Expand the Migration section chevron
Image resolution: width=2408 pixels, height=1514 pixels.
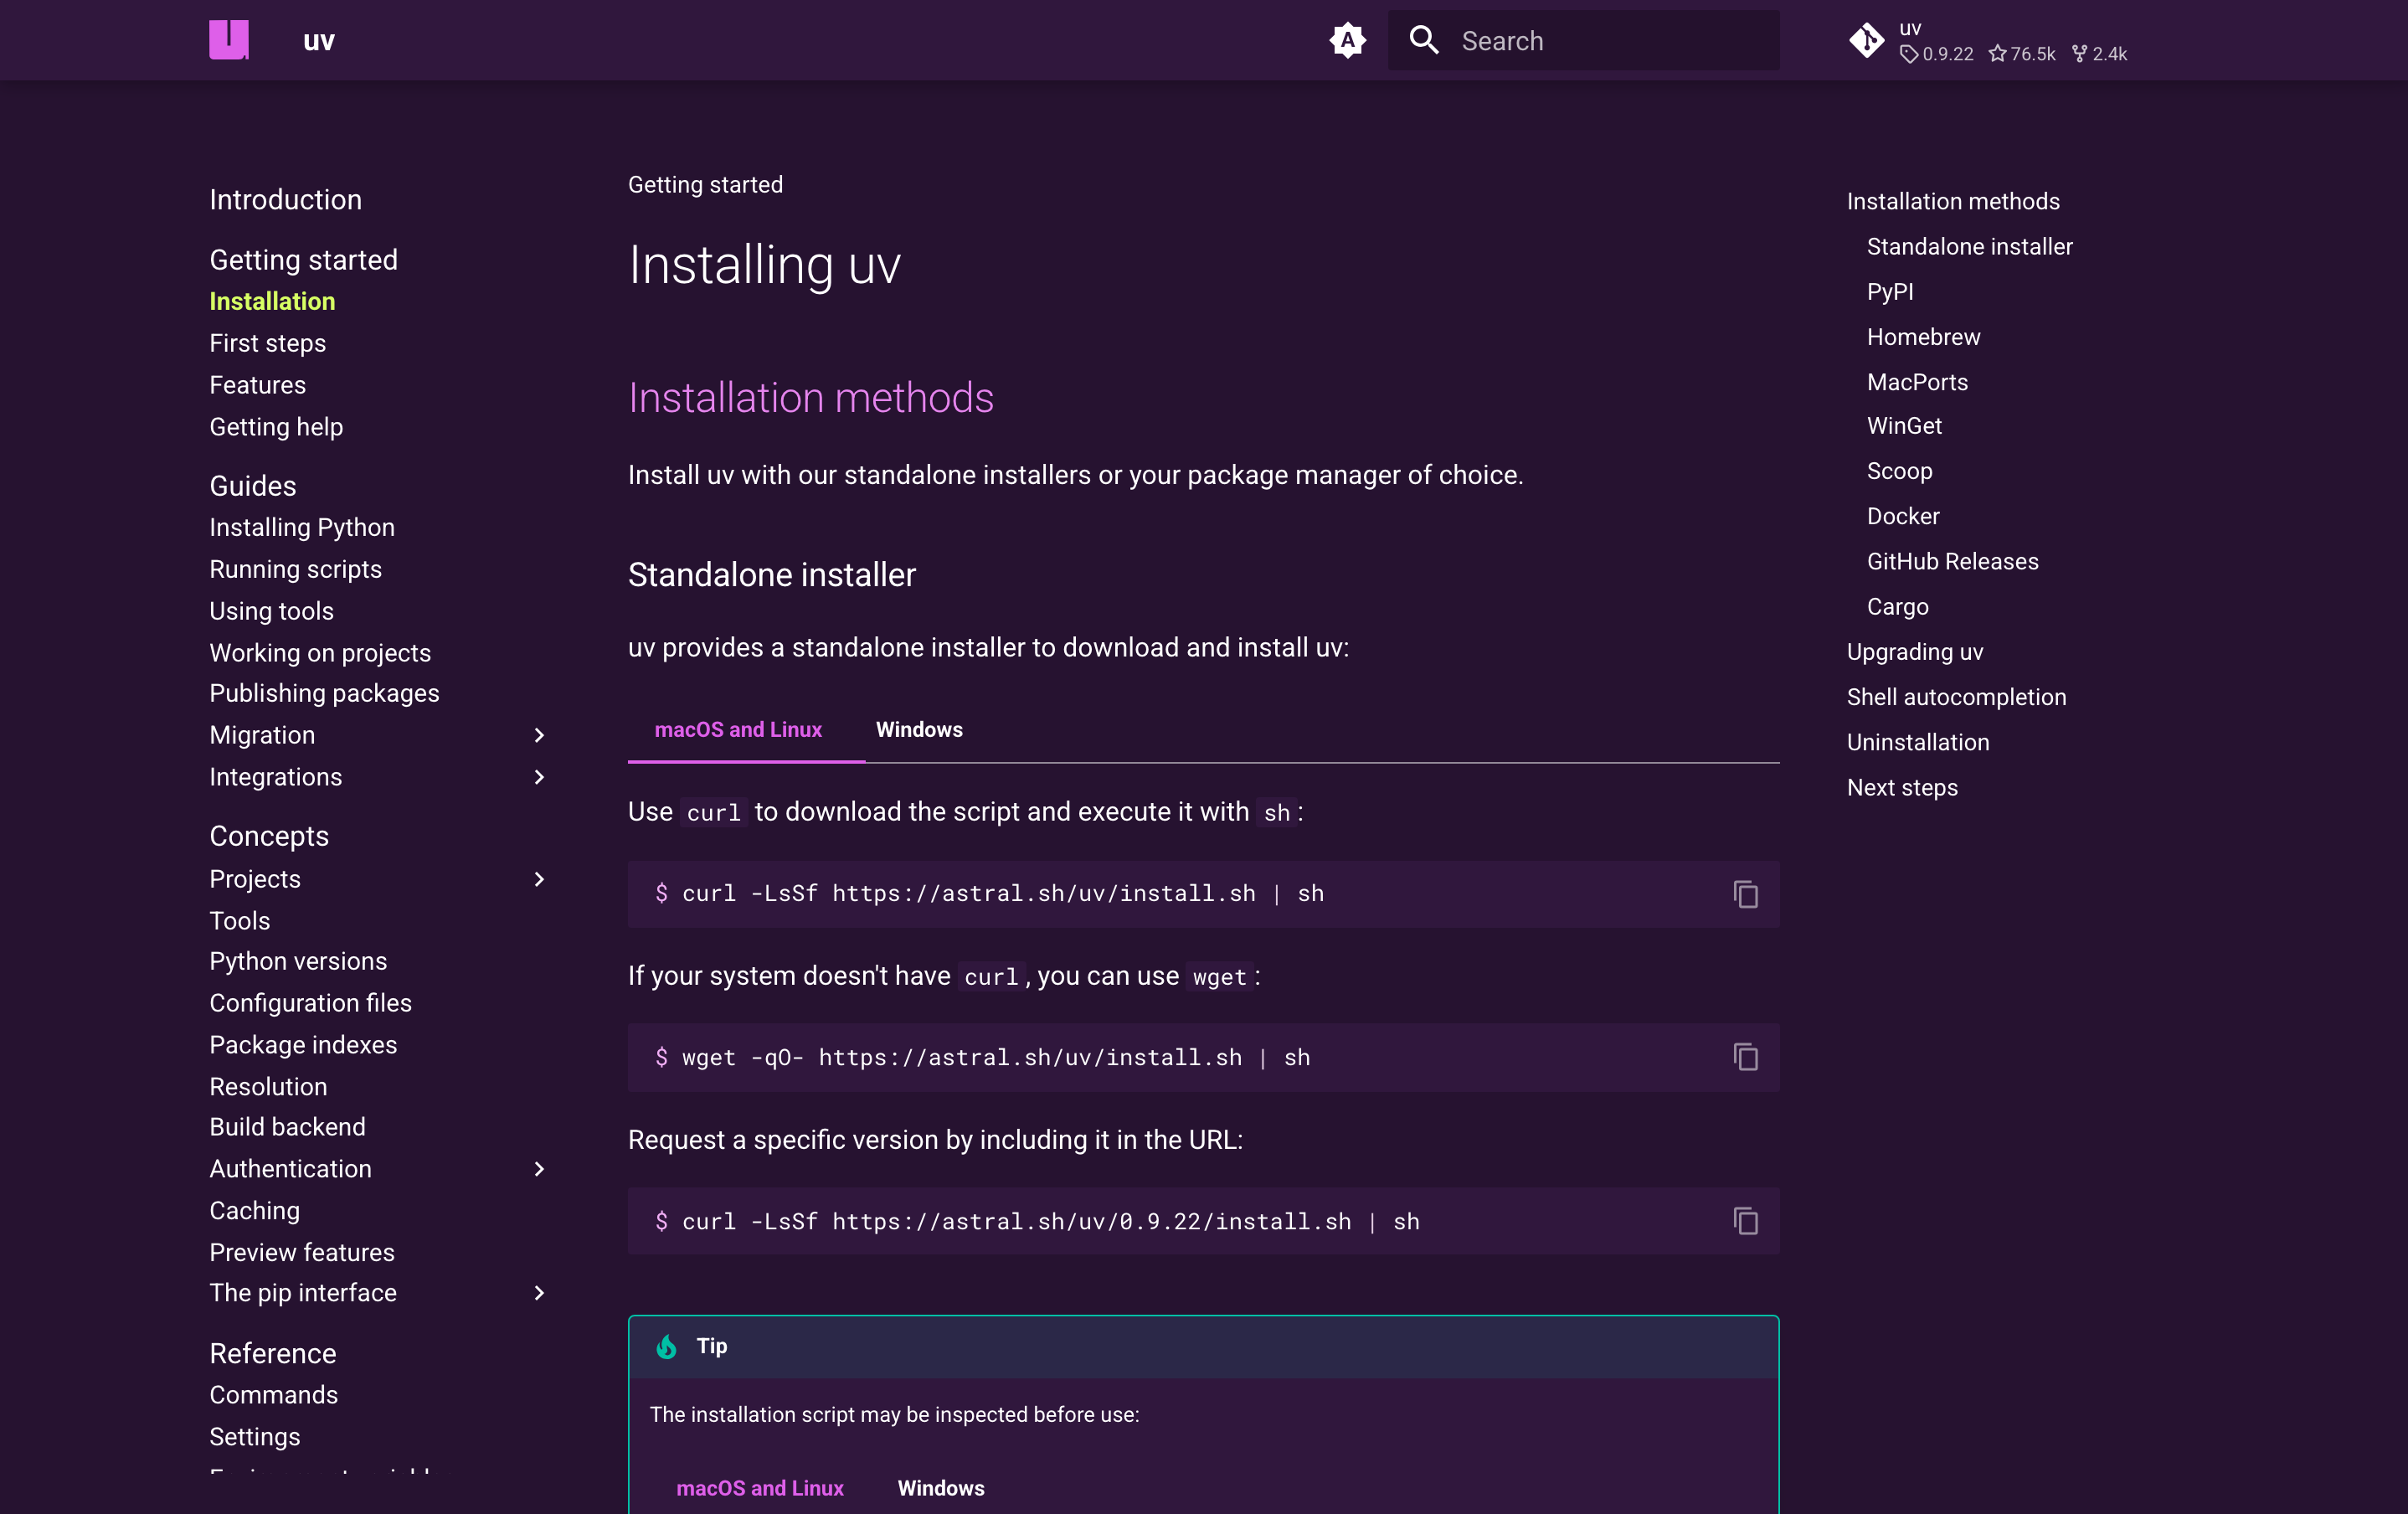[539, 736]
